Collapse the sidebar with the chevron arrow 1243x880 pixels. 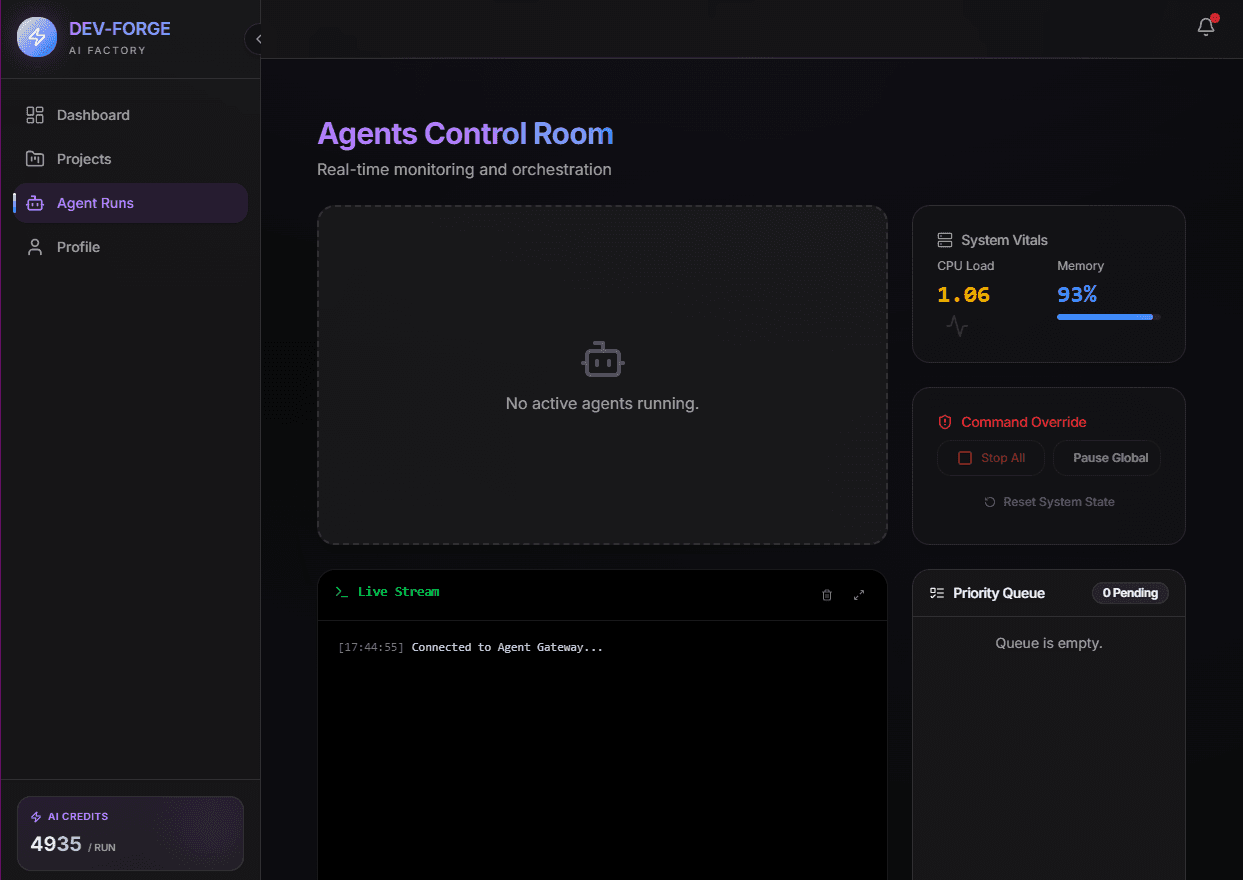coord(257,39)
